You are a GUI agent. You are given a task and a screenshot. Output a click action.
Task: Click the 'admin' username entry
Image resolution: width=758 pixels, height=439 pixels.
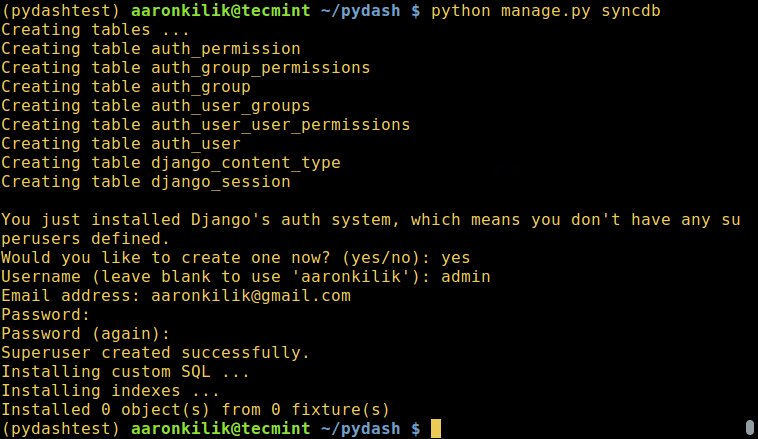pos(465,277)
